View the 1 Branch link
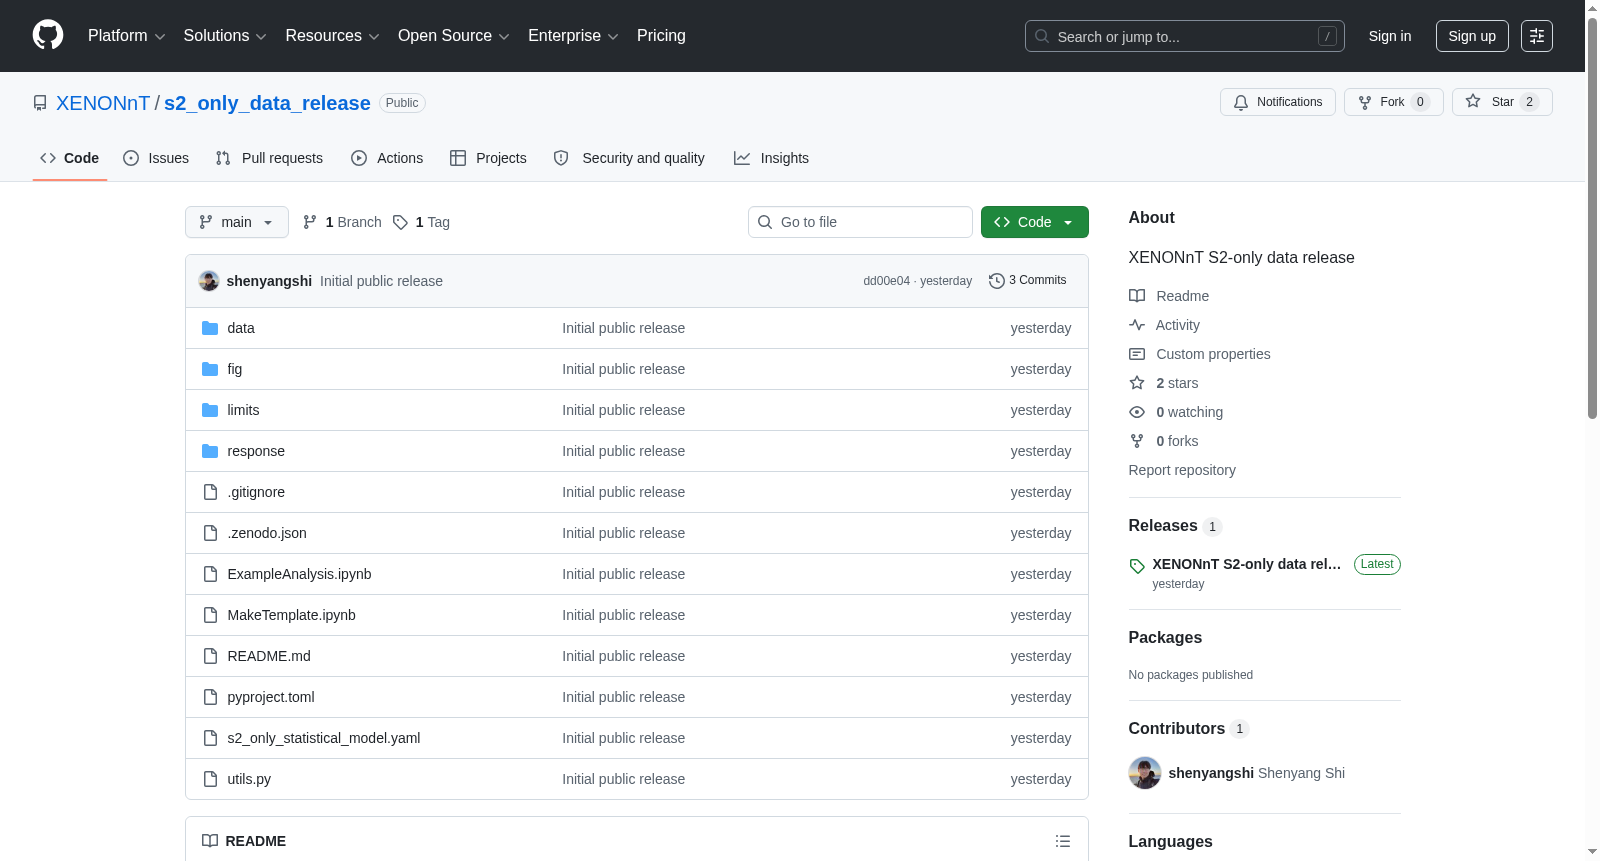 tap(342, 222)
